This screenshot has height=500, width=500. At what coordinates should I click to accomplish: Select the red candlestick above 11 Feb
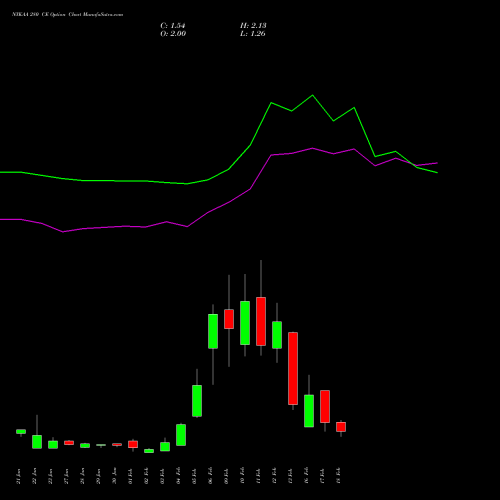(261, 321)
